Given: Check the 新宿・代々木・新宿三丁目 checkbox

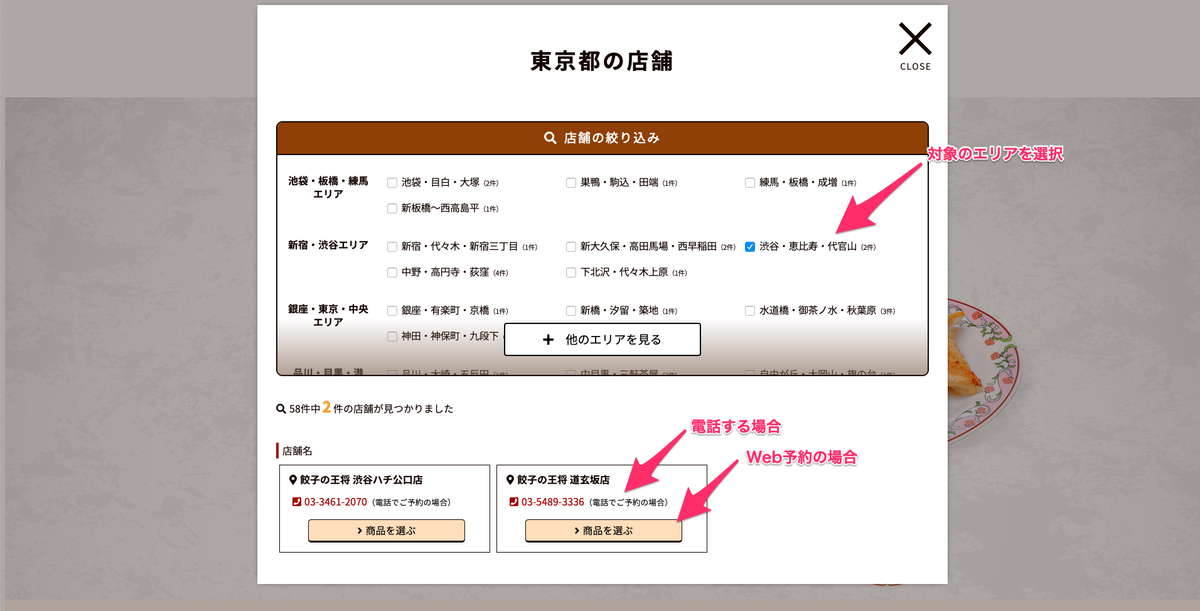Looking at the screenshot, I should coord(393,246).
